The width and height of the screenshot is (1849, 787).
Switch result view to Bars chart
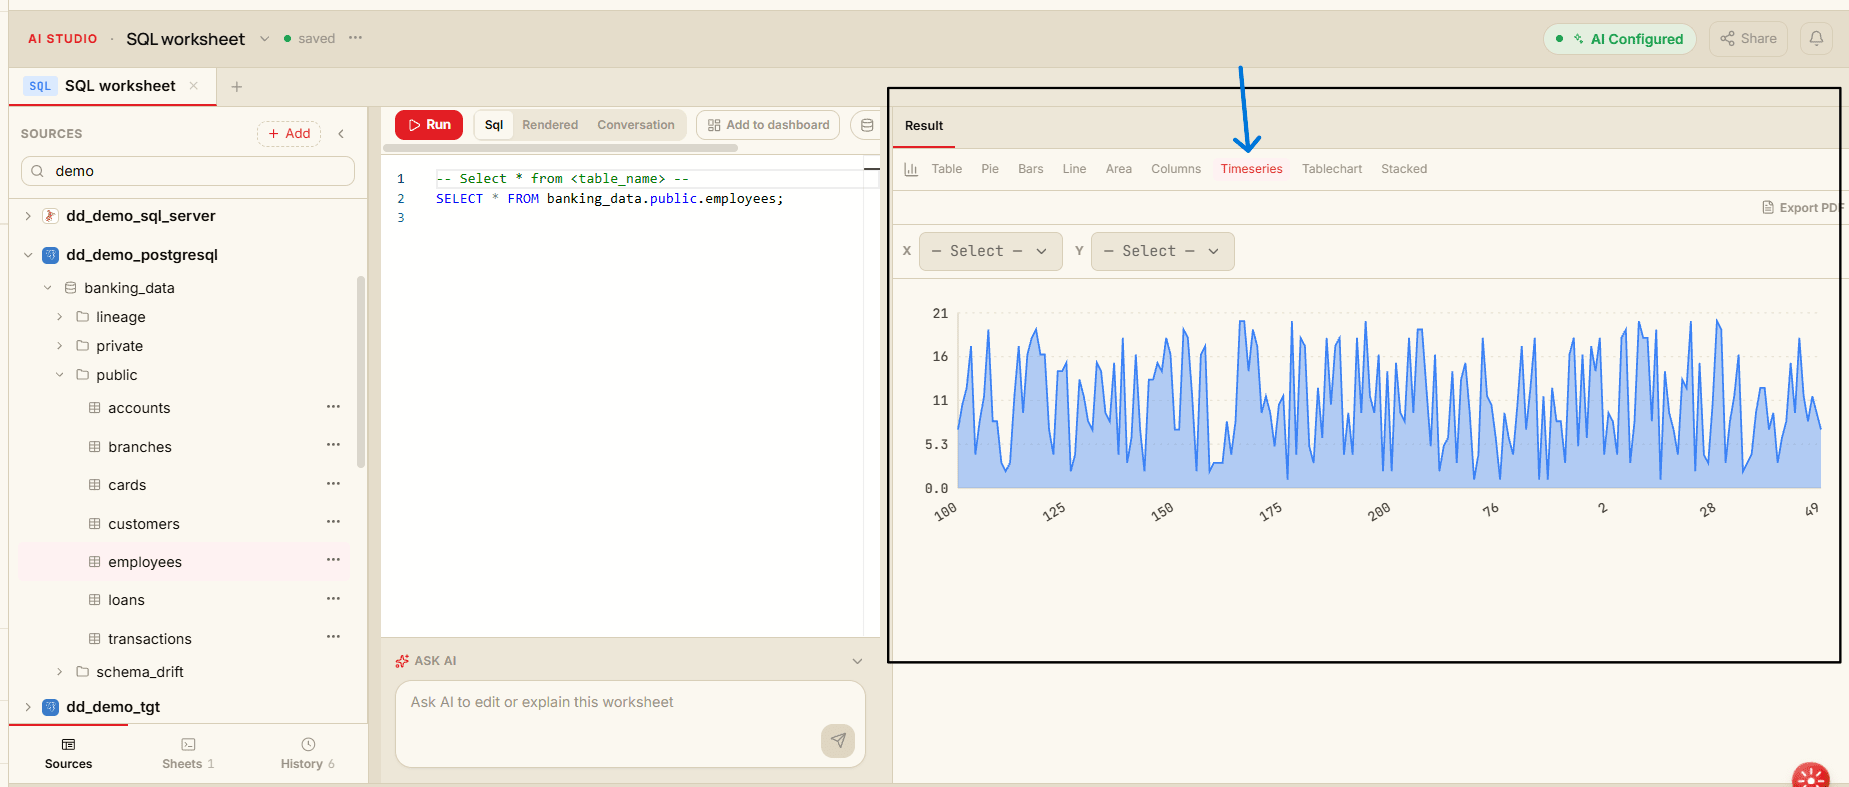pos(1031,169)
